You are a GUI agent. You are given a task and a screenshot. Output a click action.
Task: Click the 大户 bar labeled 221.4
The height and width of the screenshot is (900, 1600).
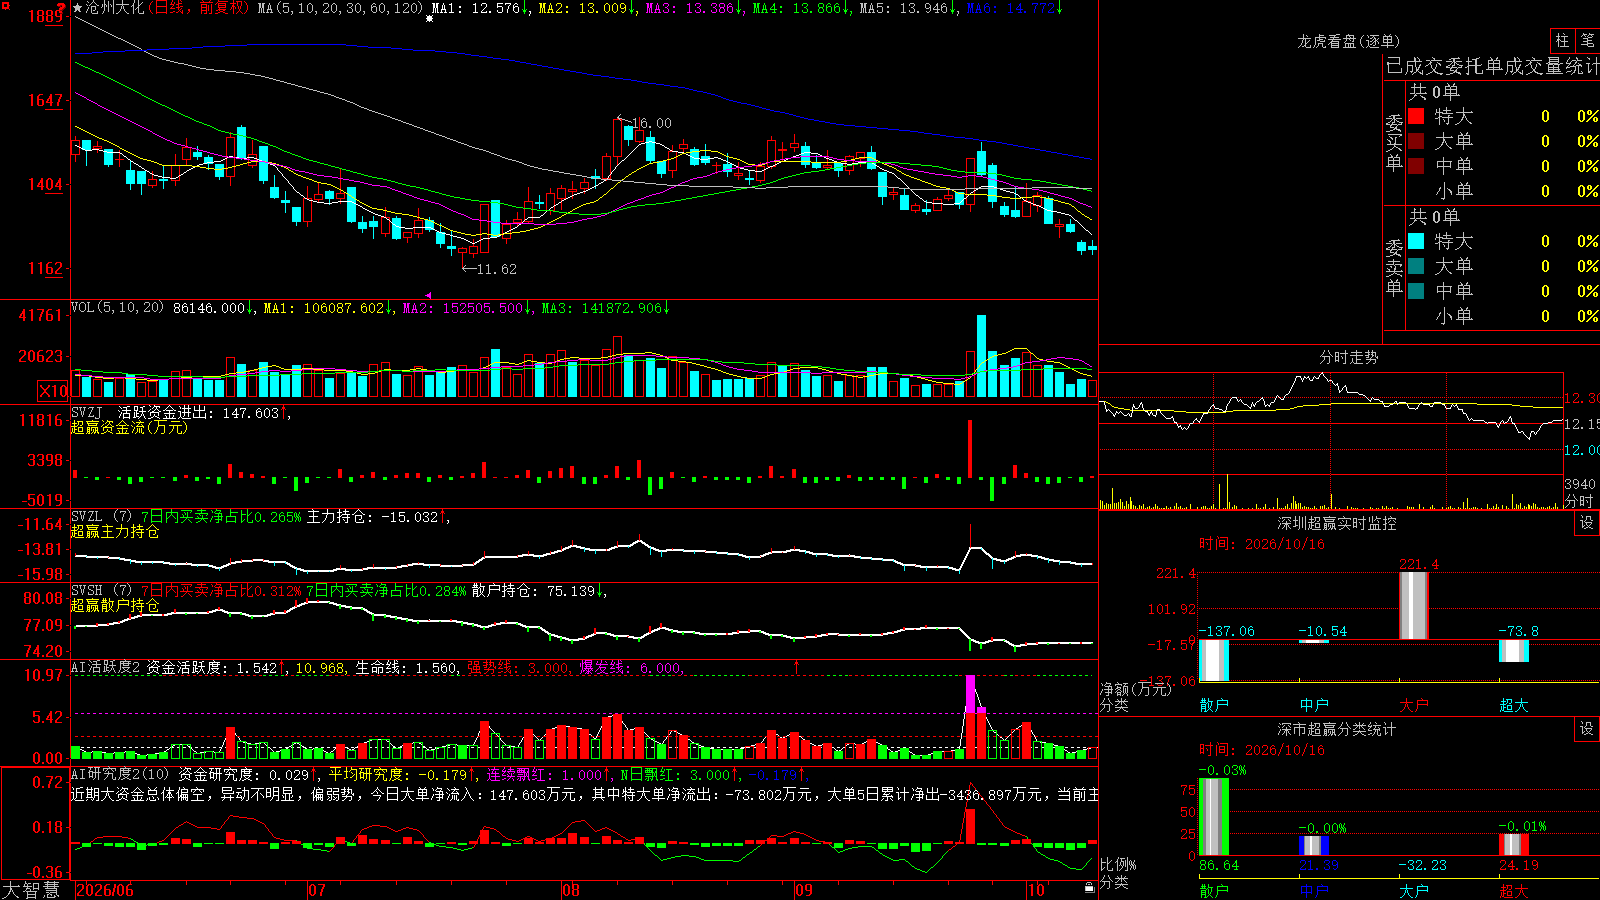click(1414, 606)
